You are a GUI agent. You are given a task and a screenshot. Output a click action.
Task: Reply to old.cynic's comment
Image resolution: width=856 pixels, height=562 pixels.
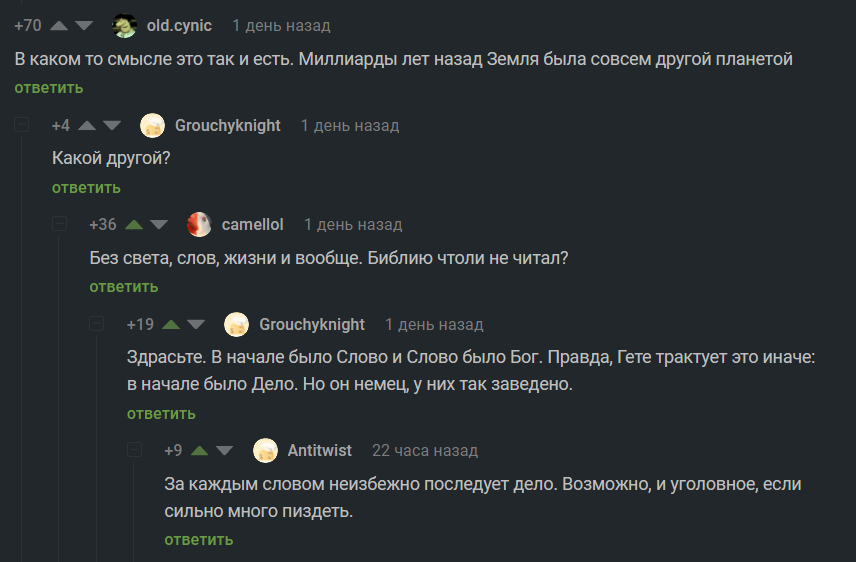(48, 88)
